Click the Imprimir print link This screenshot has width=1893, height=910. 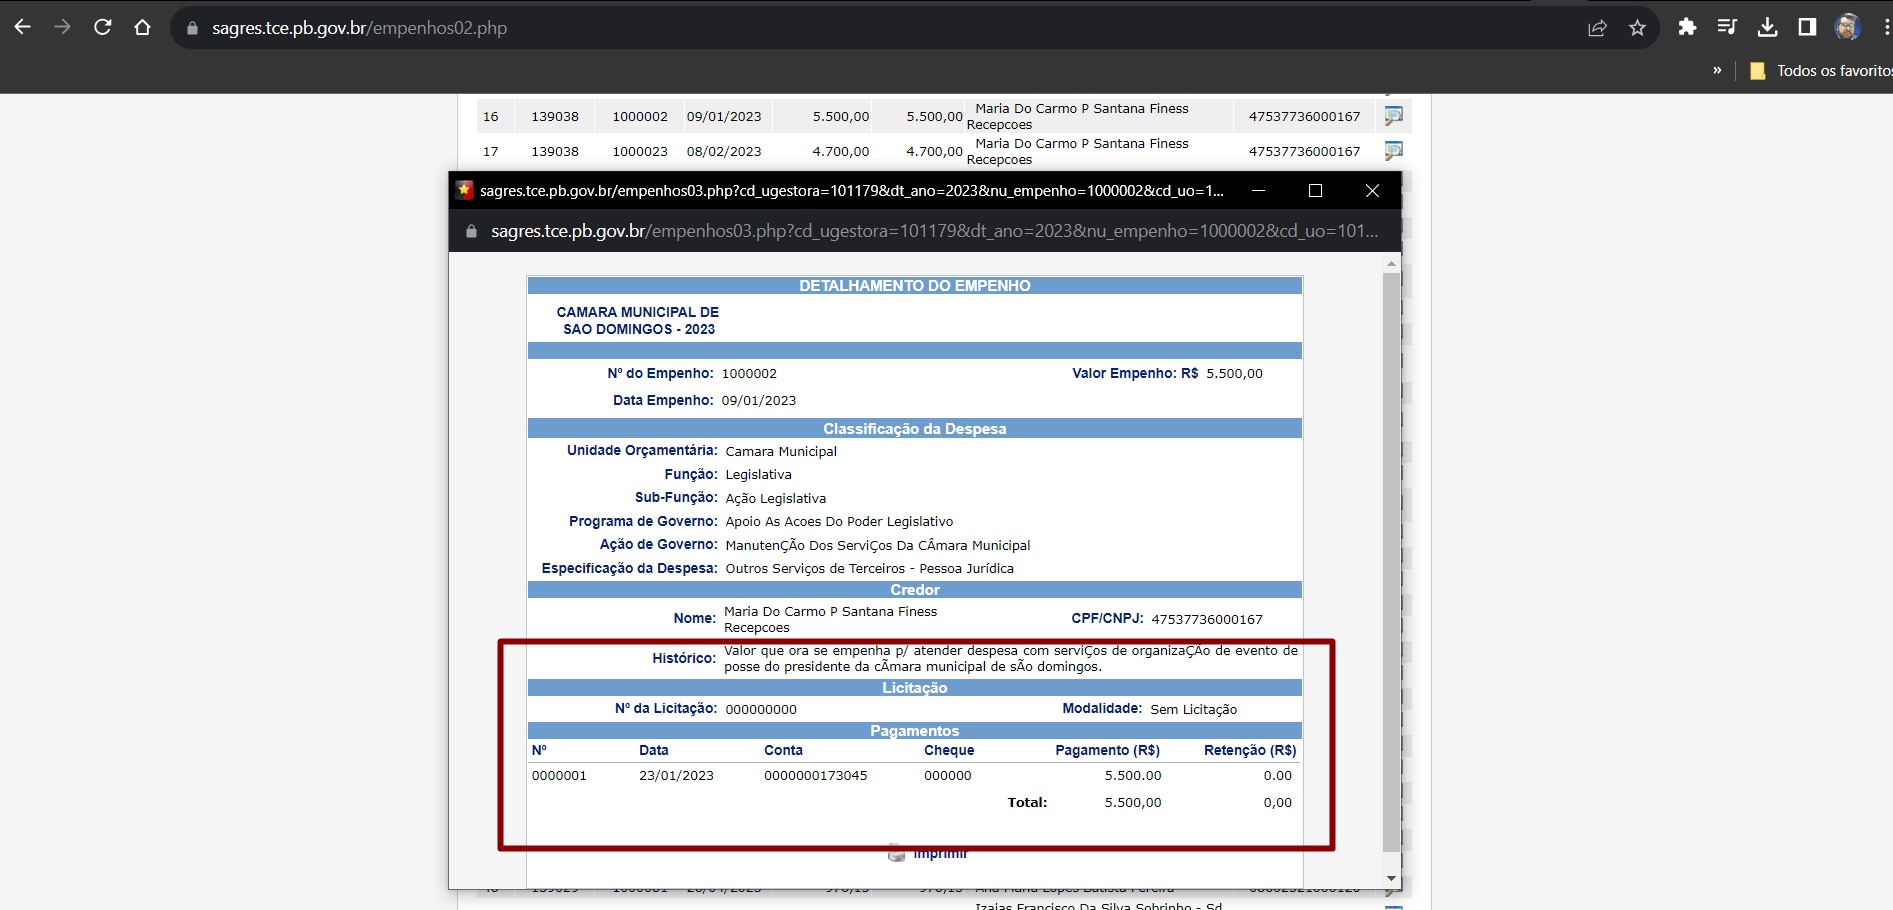click(938, 854)
